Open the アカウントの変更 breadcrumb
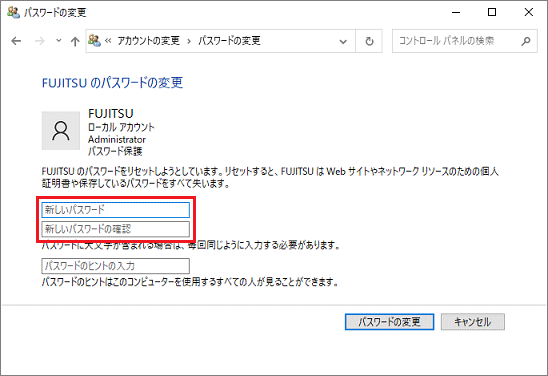Image resolution: width=548 pixels, height=376 pixels. (149, 41)
